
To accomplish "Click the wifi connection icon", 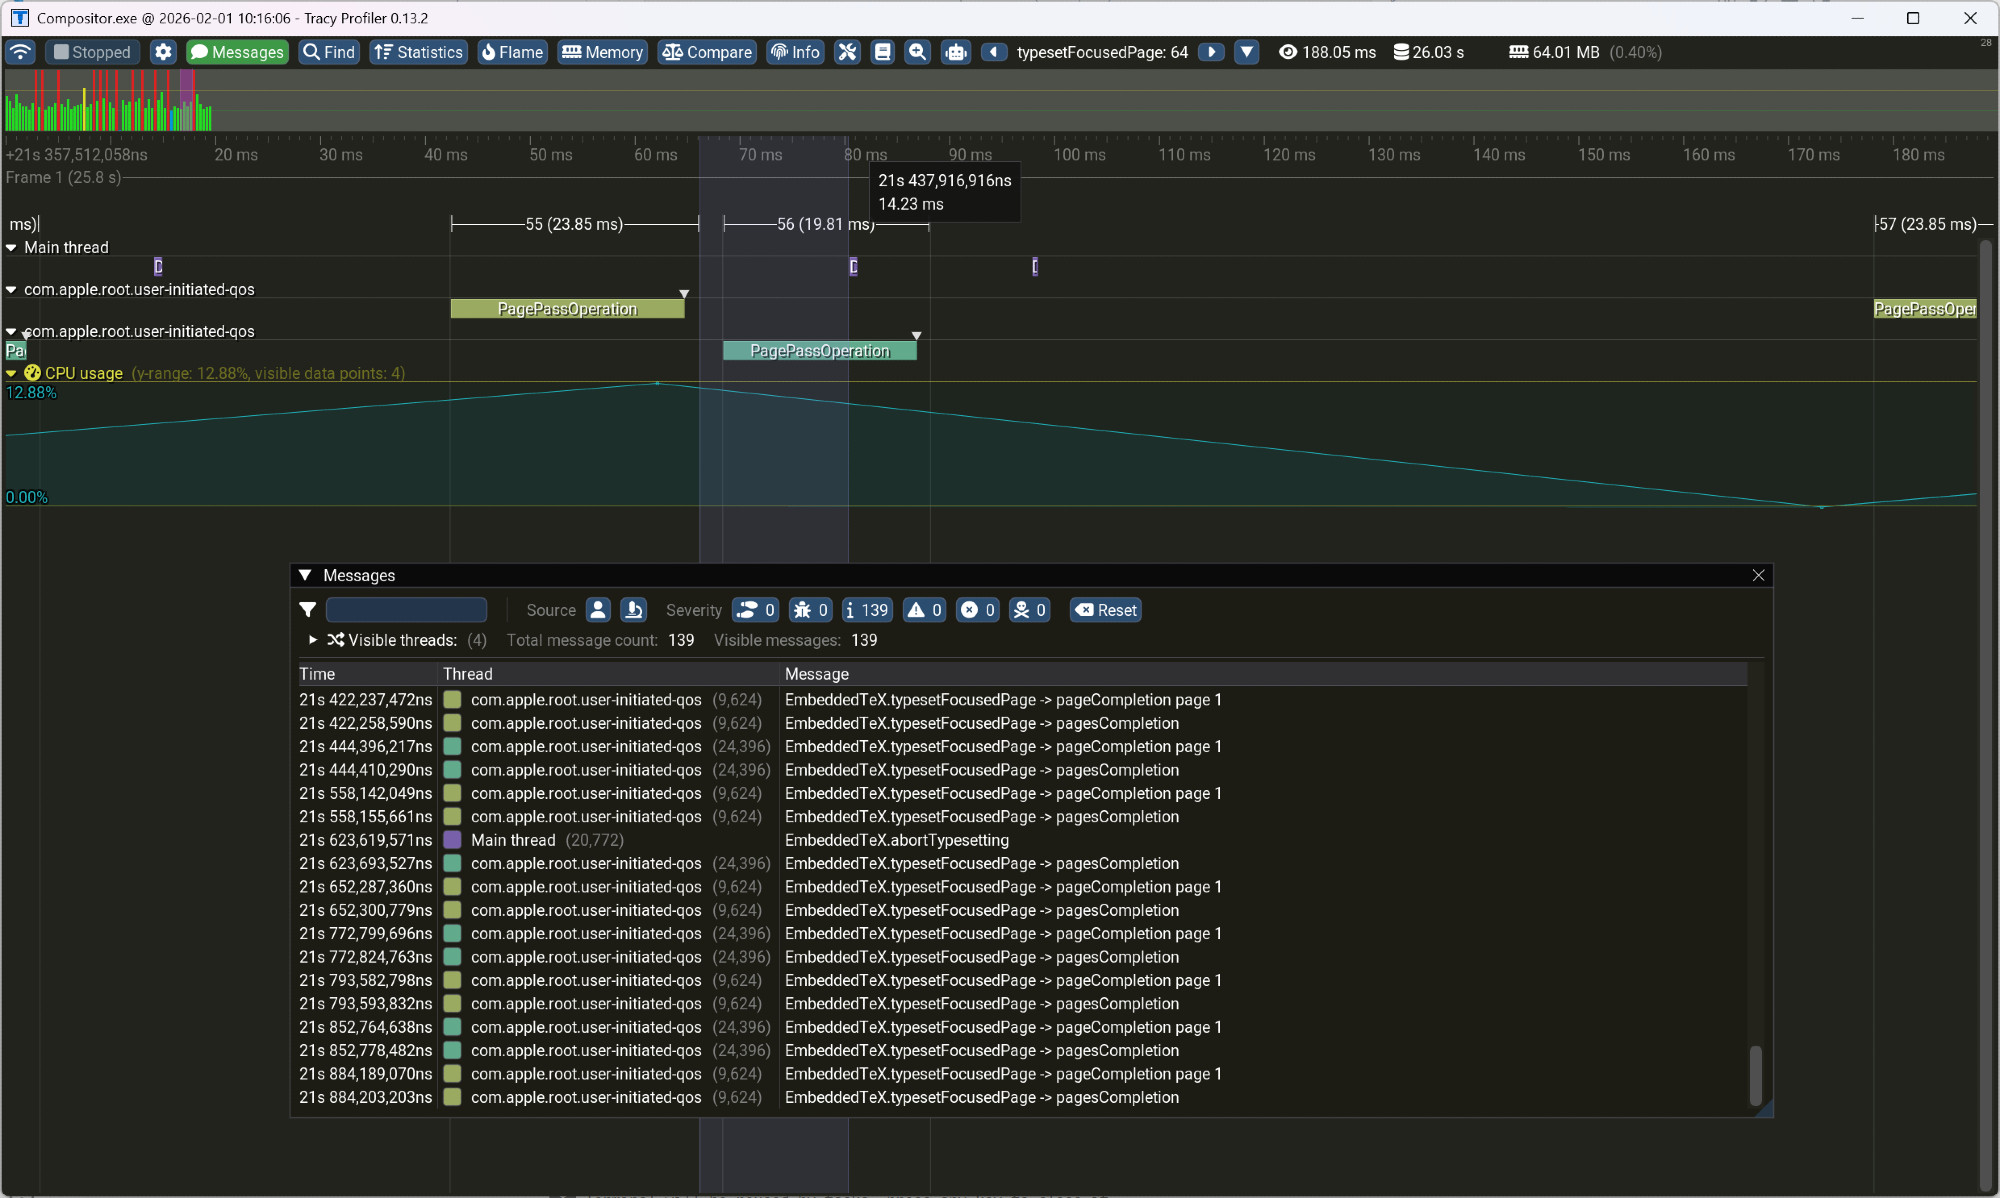I will [x=20, y=52].
